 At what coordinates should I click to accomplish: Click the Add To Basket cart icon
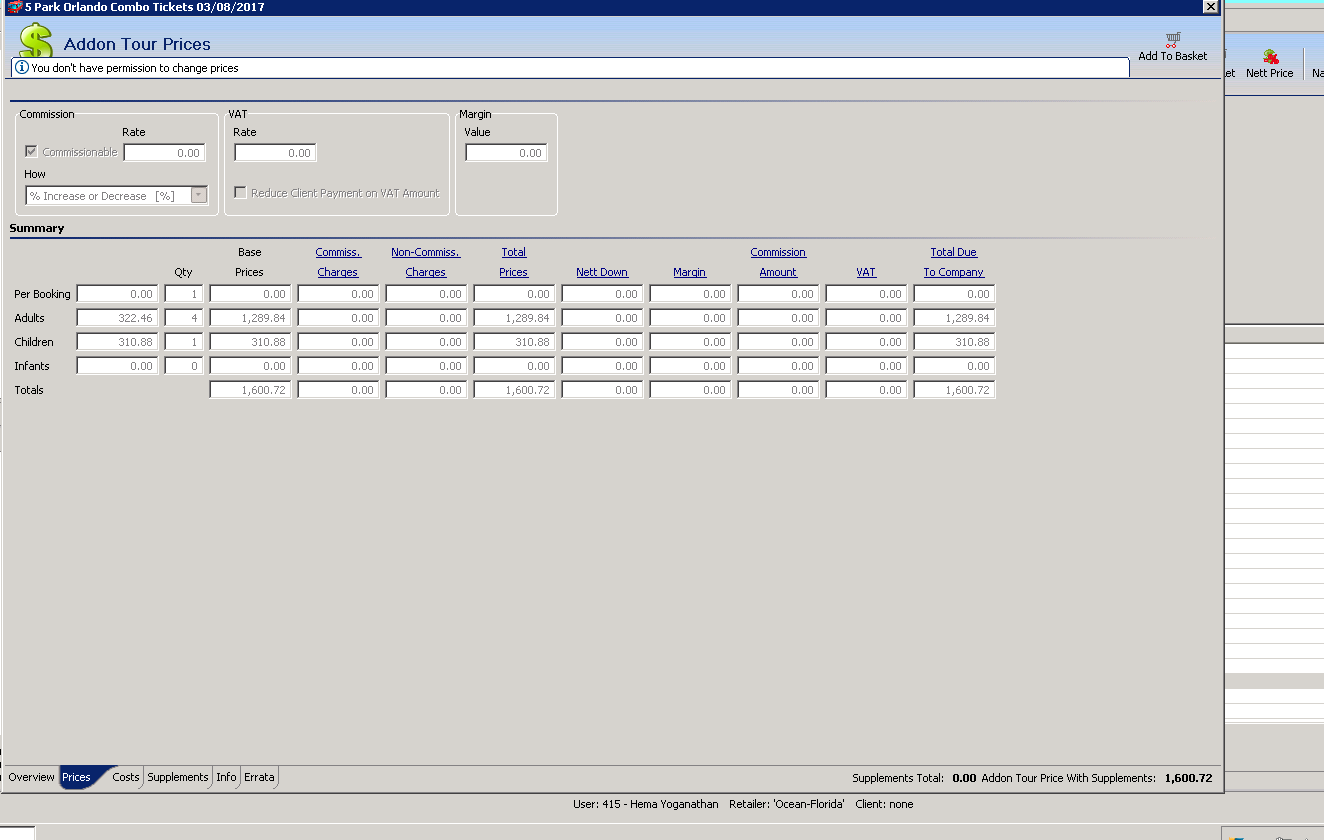click(x=1172, y=40)
